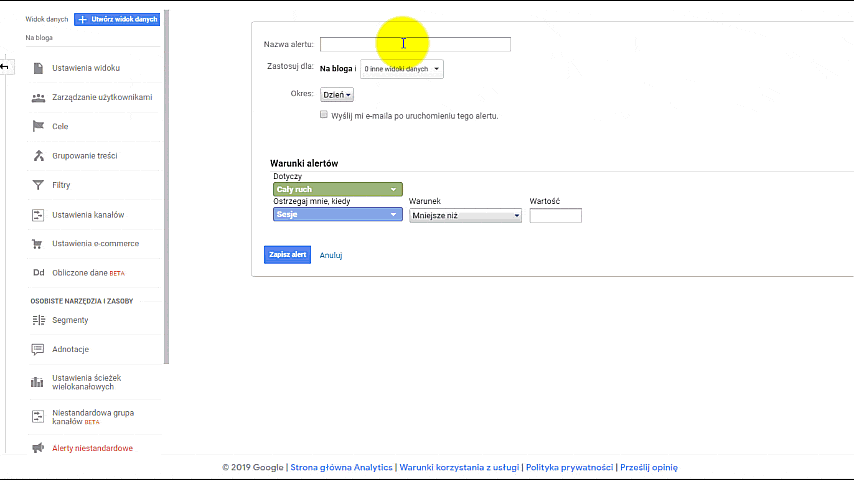Click 'Niestandardowa grupa kanałów' sidebar text

pyautogui.click(x=93, y=417)
